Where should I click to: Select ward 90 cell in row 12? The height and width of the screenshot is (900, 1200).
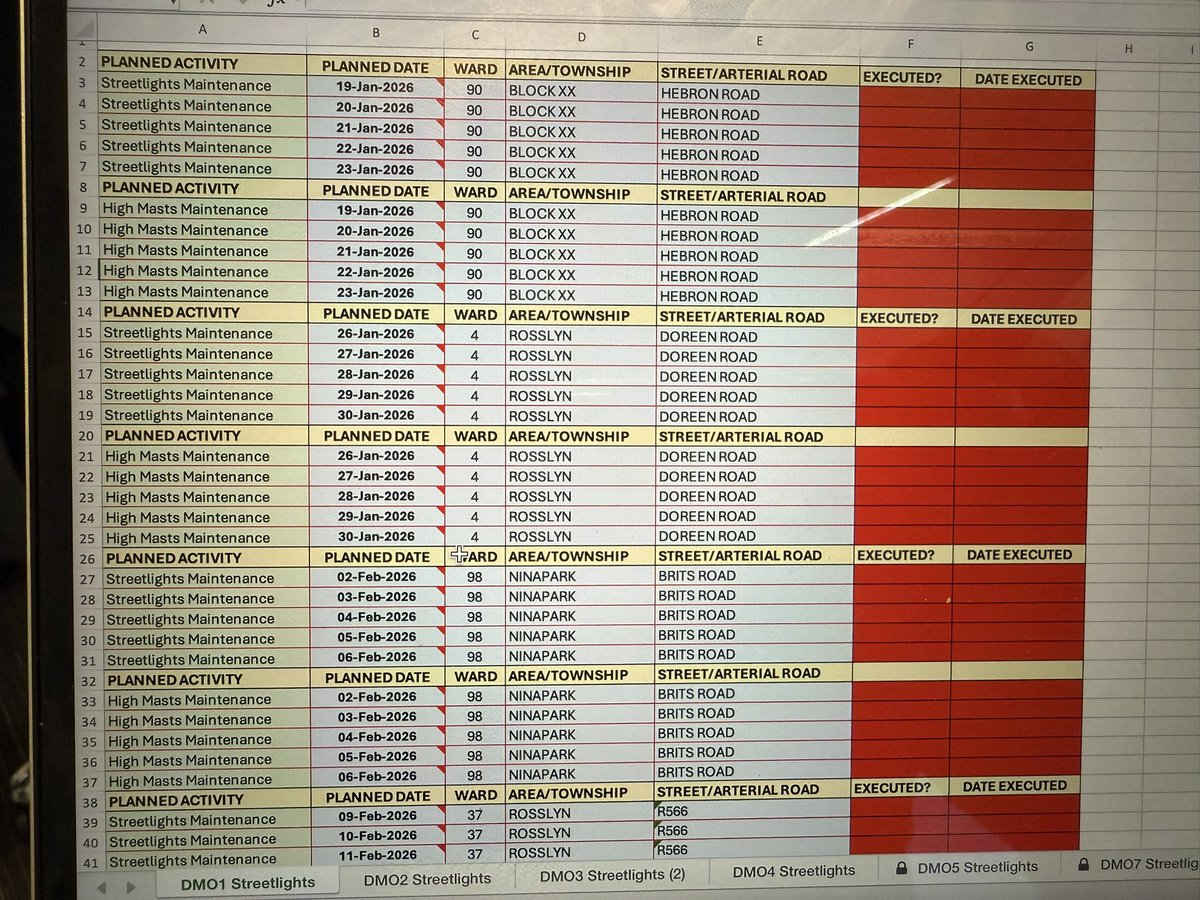pos(475,273)
